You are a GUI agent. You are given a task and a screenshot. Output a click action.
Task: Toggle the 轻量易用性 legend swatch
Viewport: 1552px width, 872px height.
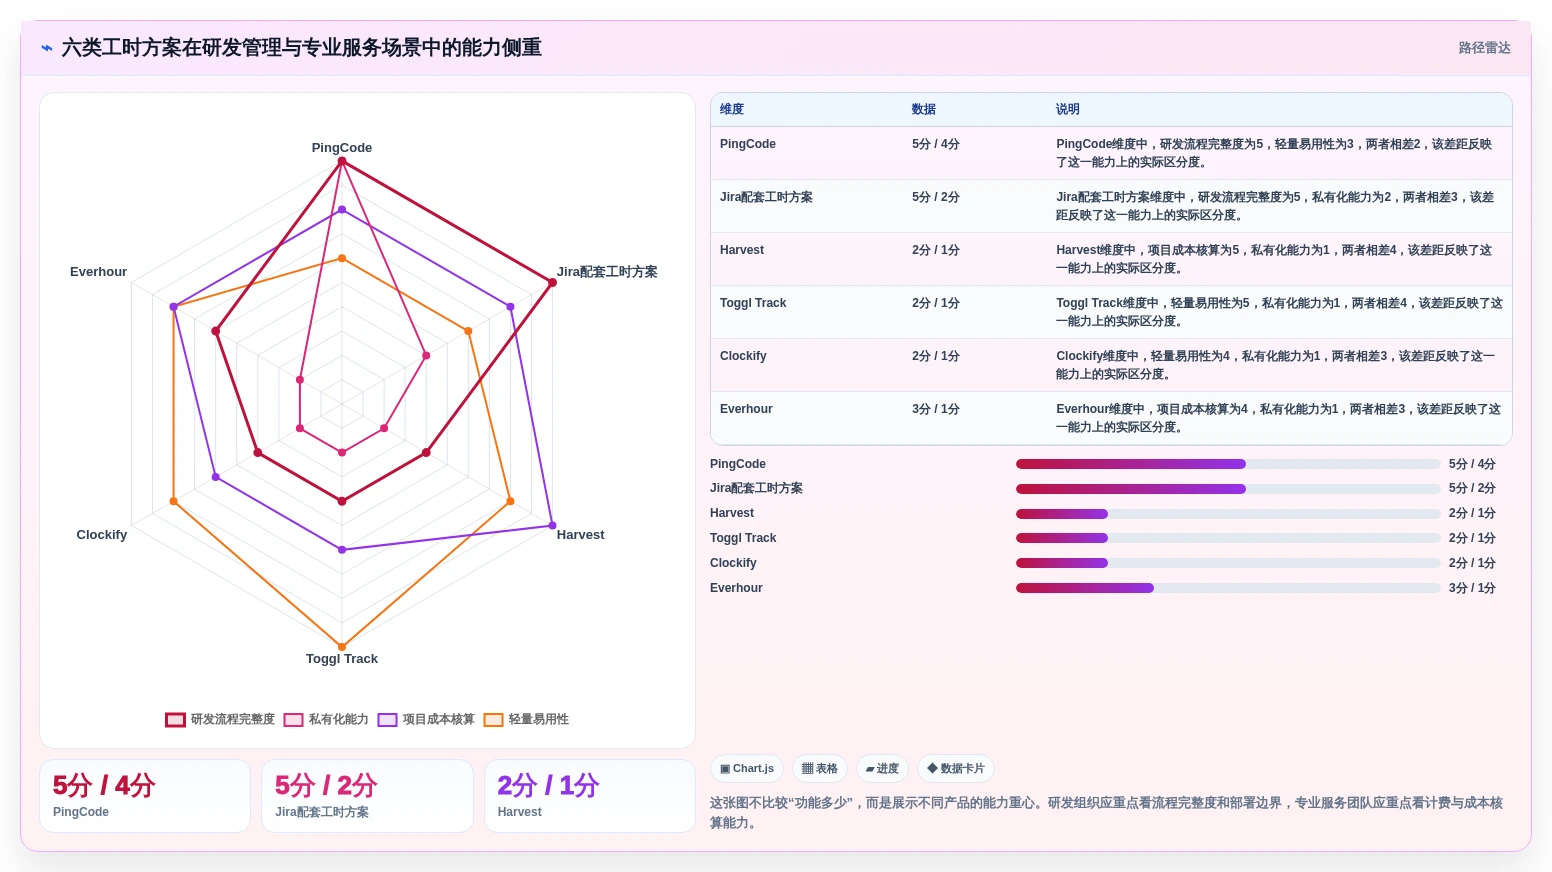493,720
